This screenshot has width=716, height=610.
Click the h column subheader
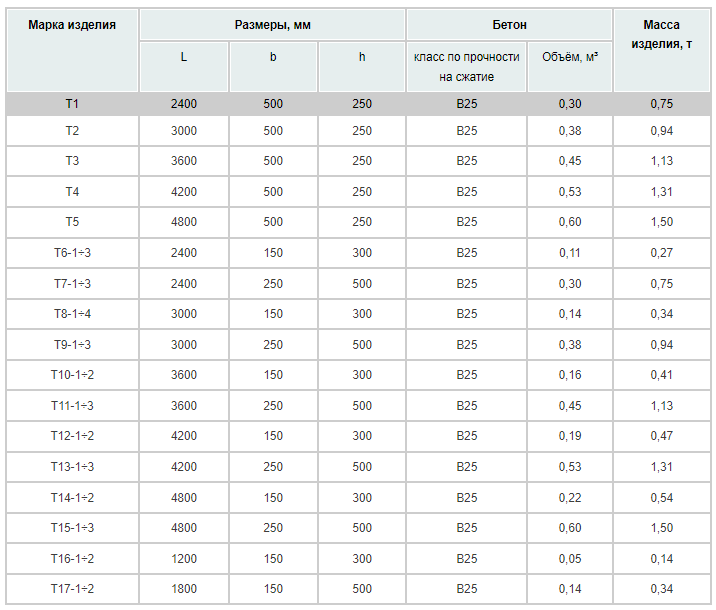click(362, 57)
